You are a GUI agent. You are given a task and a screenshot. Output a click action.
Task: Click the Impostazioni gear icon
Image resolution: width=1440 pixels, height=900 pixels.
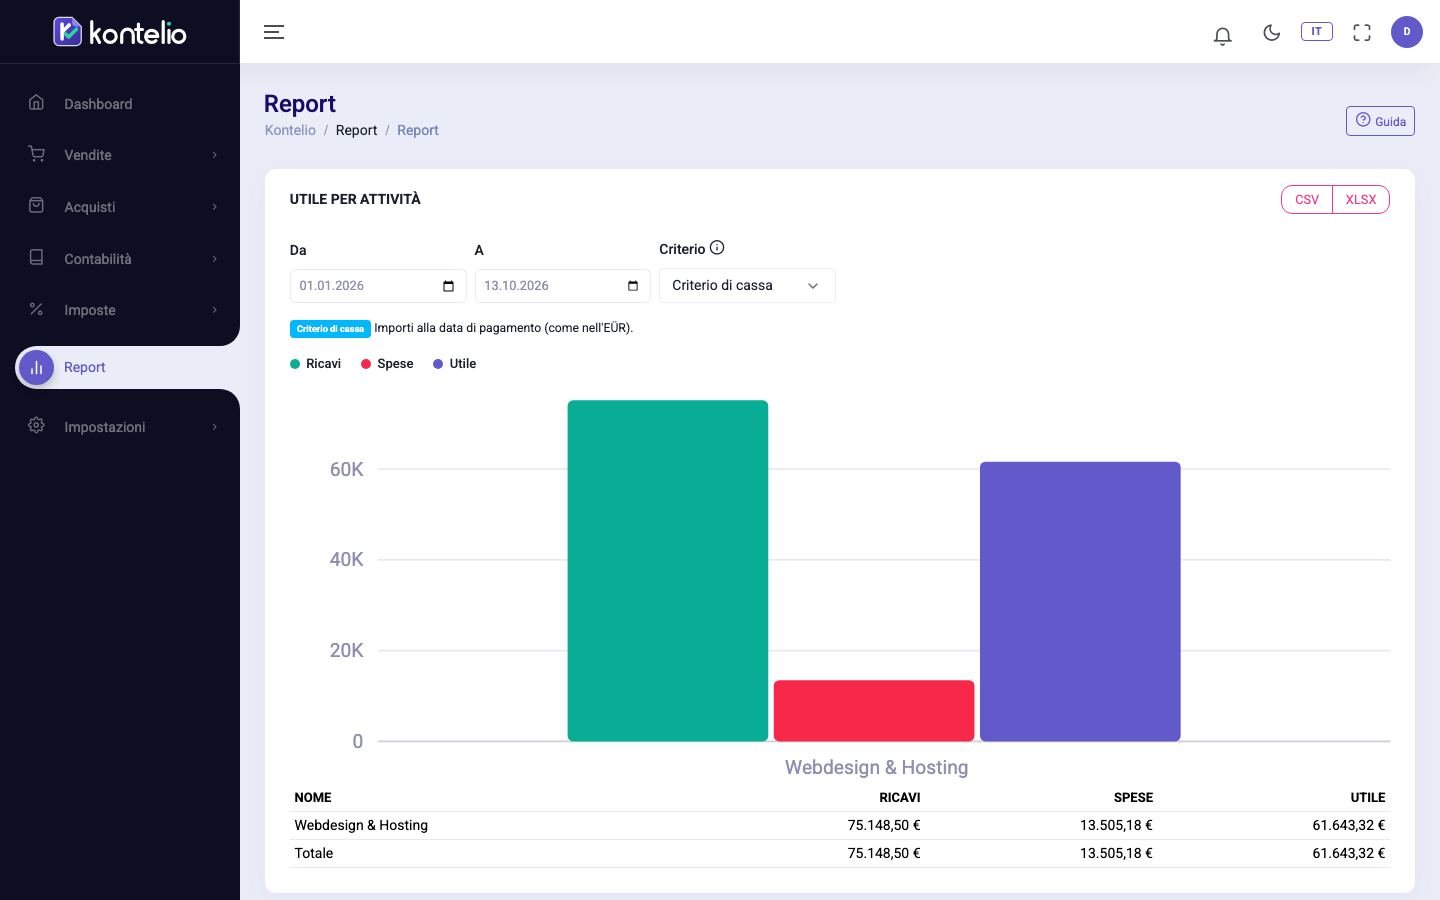coord(36,425)
